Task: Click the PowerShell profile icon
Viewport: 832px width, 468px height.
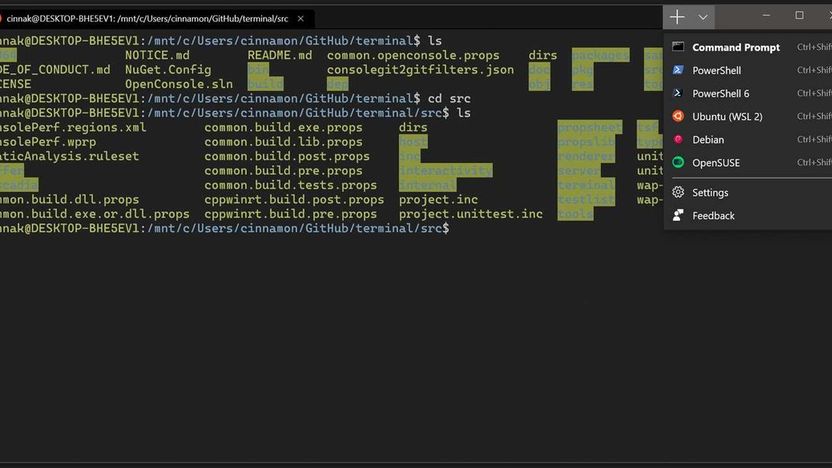Action: pos(678,70)
